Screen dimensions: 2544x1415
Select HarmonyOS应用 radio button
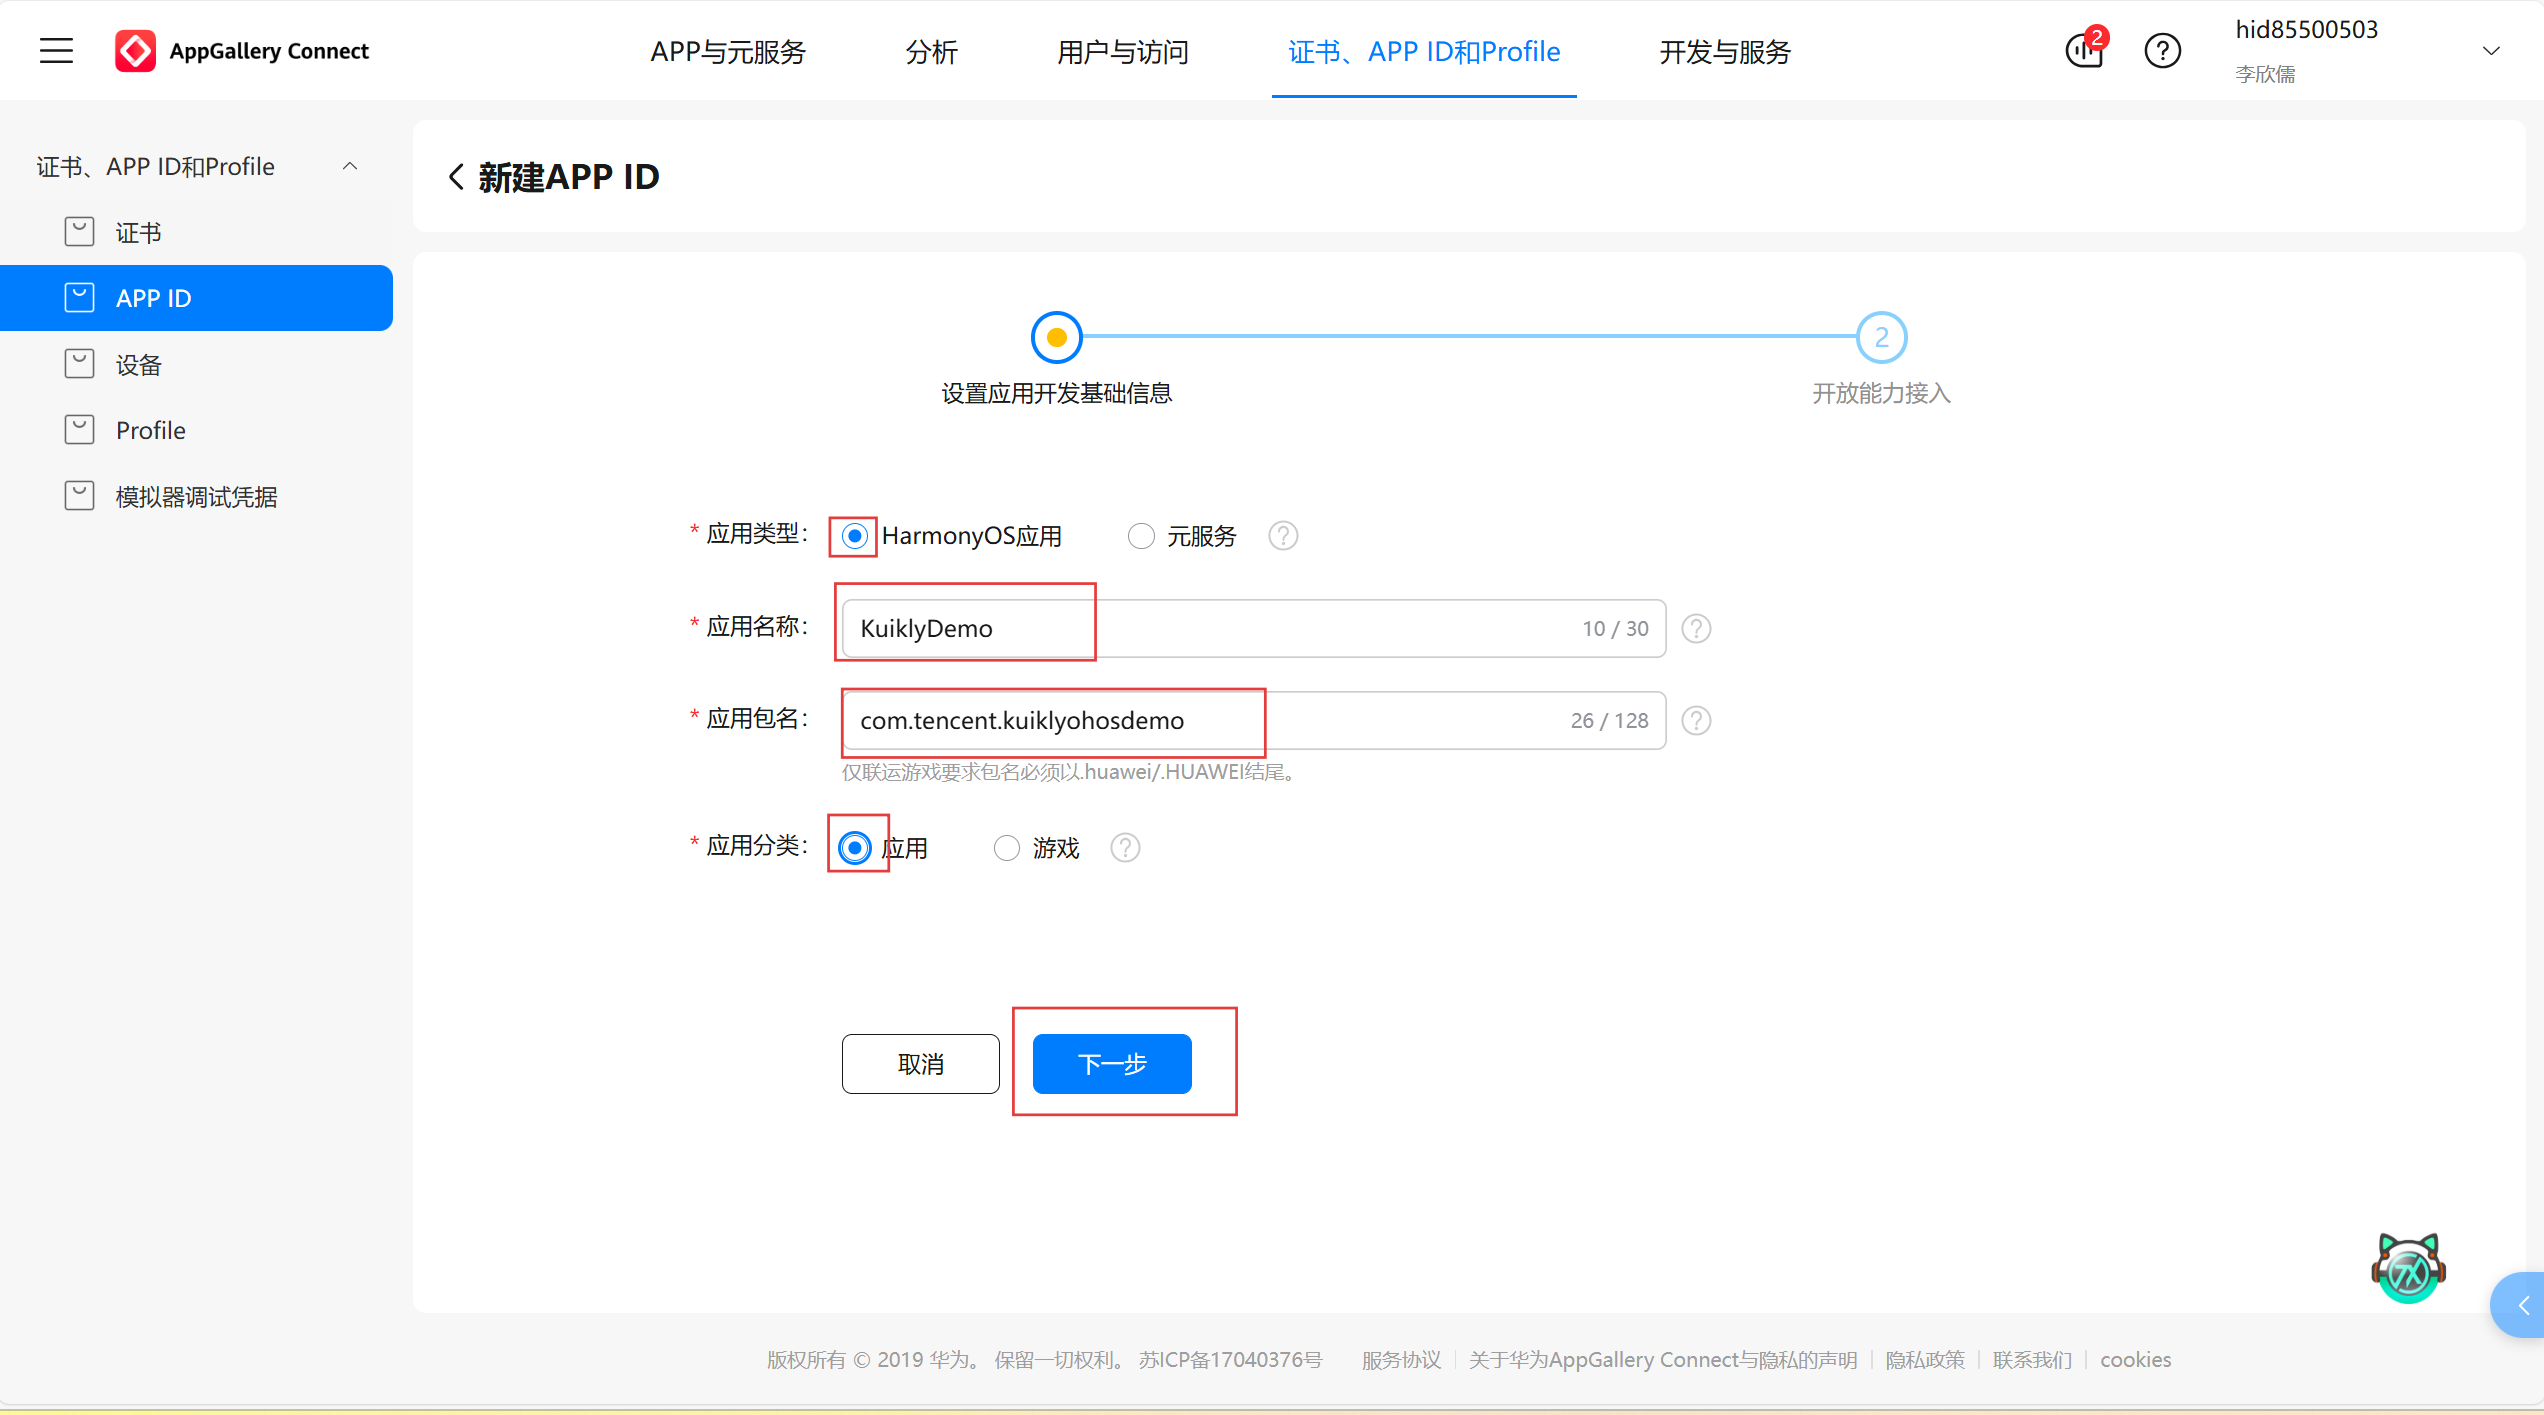coord(854,536)
